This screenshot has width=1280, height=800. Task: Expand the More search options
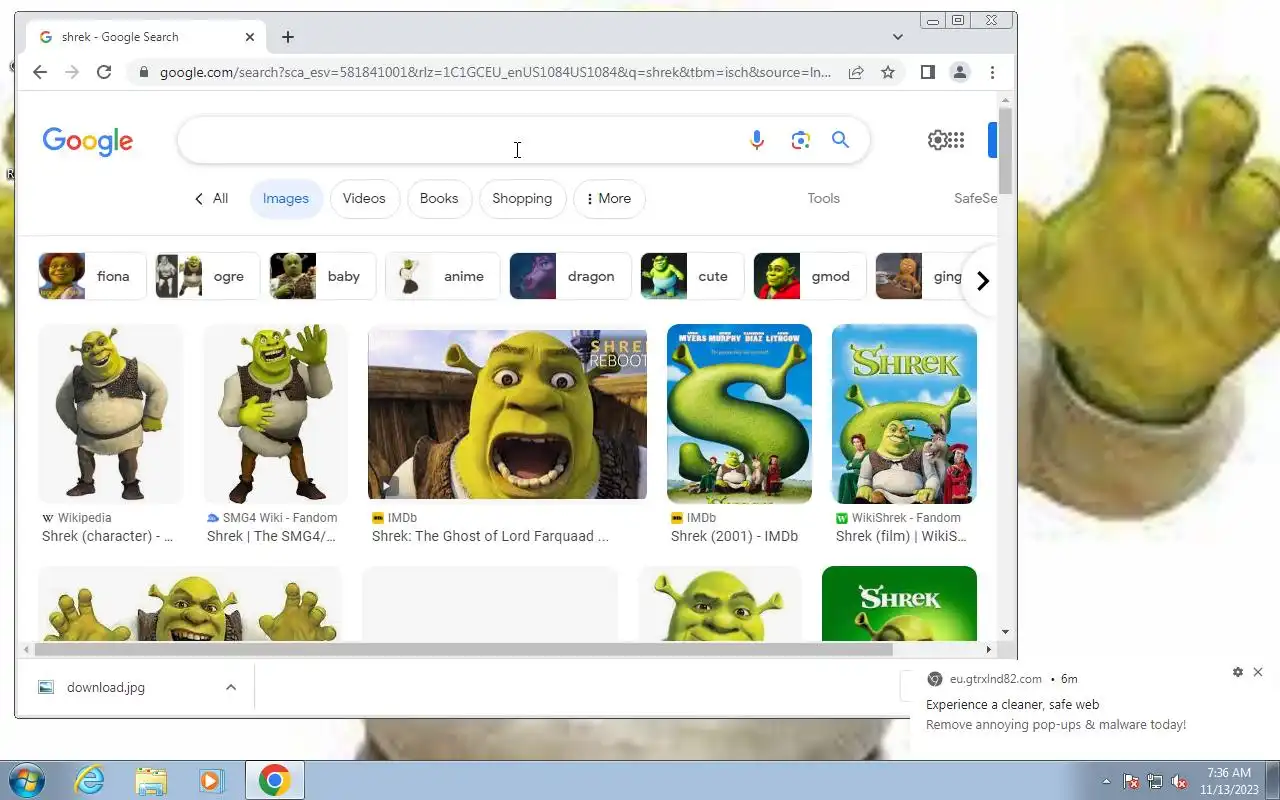pyautogui.click(x=609, y=198)
